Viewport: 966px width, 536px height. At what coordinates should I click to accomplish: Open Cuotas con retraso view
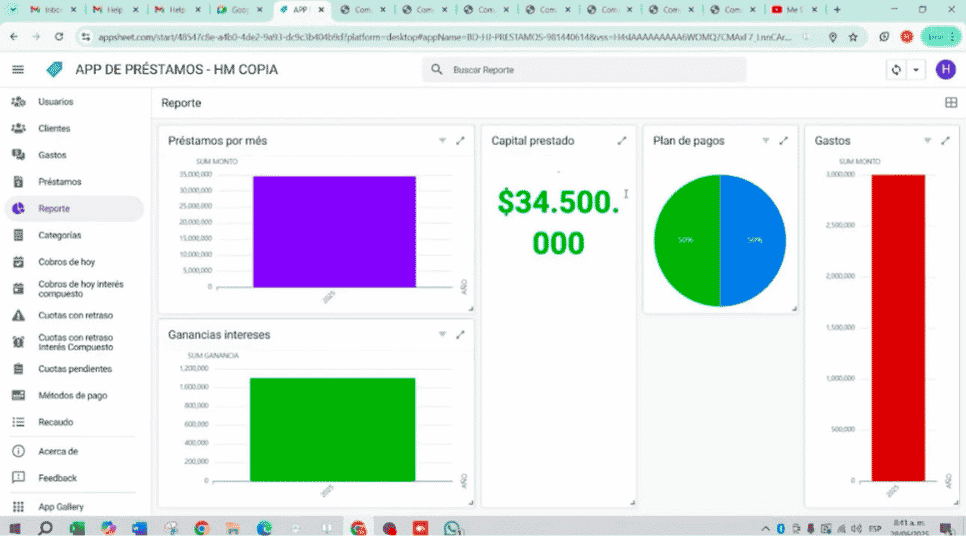pos(74,315)
